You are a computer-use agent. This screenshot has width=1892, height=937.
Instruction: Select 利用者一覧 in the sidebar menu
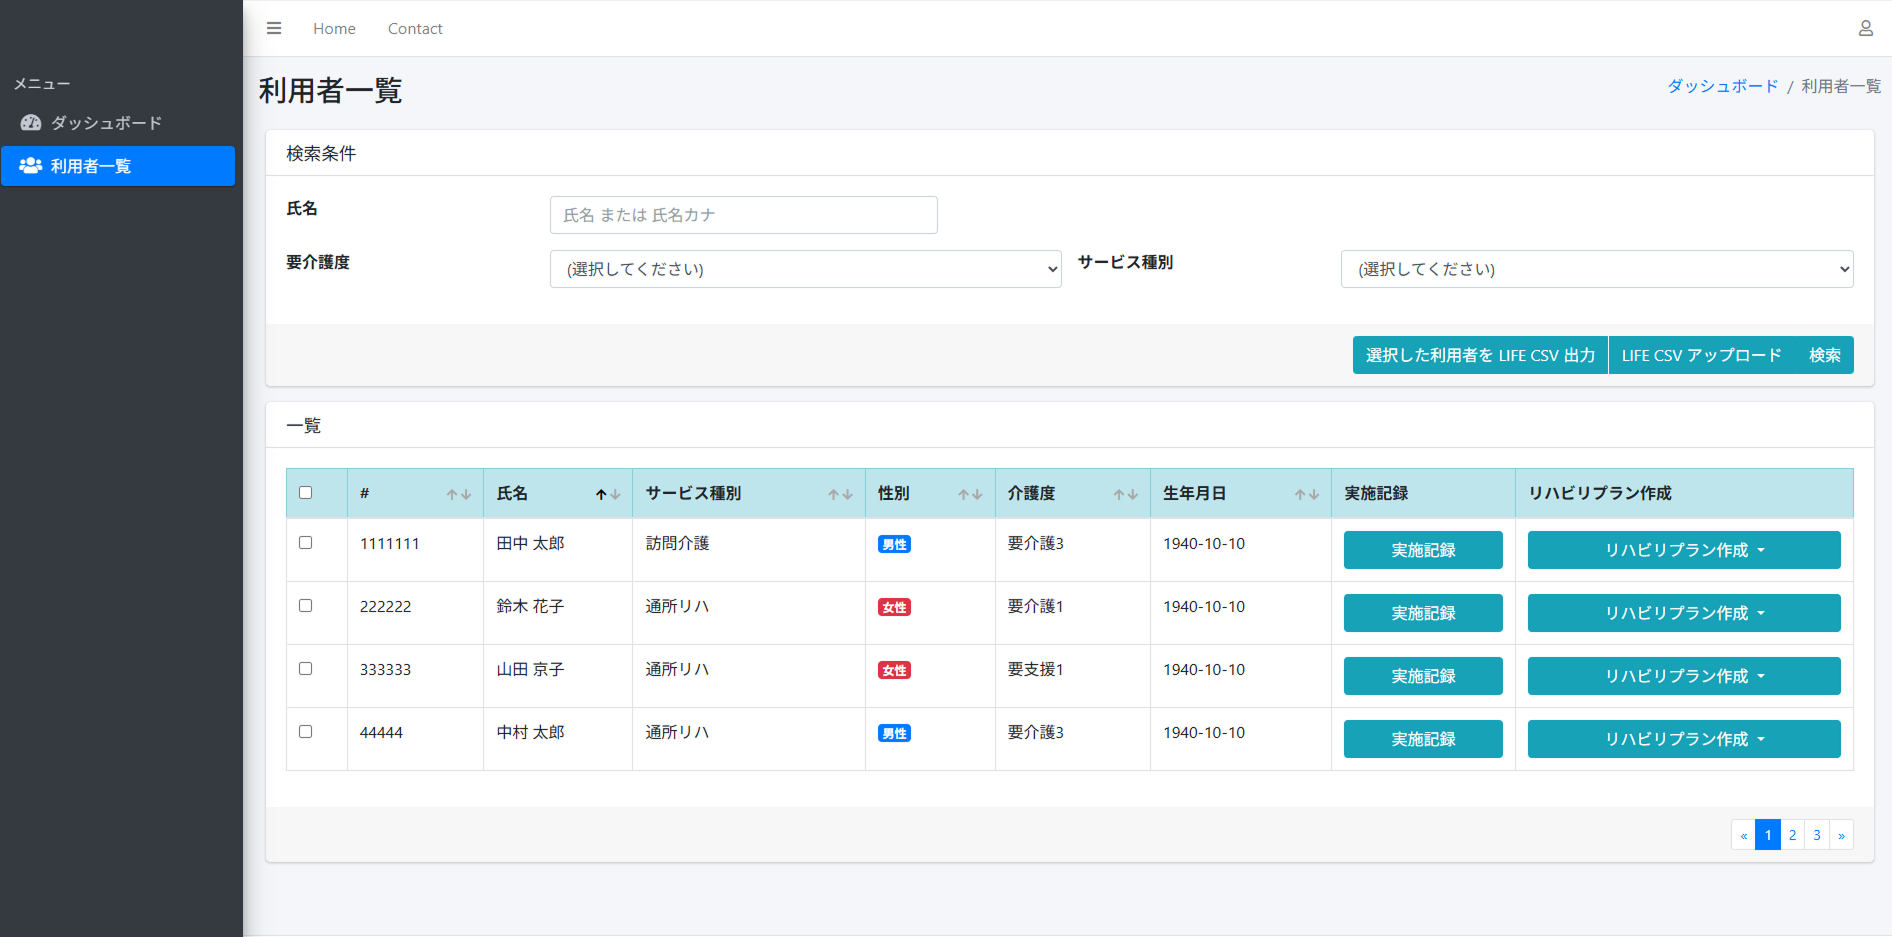(x=118, y=166)
